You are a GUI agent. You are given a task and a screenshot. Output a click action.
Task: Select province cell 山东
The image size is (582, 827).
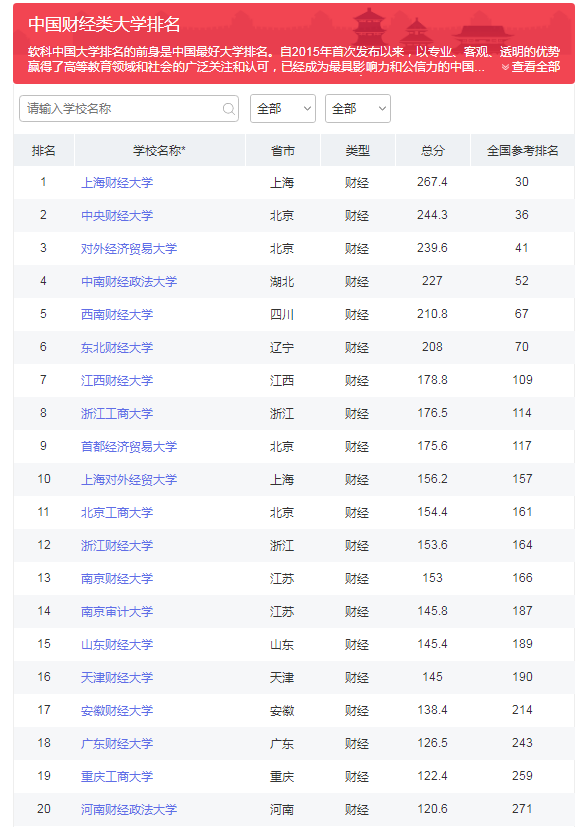282,644
